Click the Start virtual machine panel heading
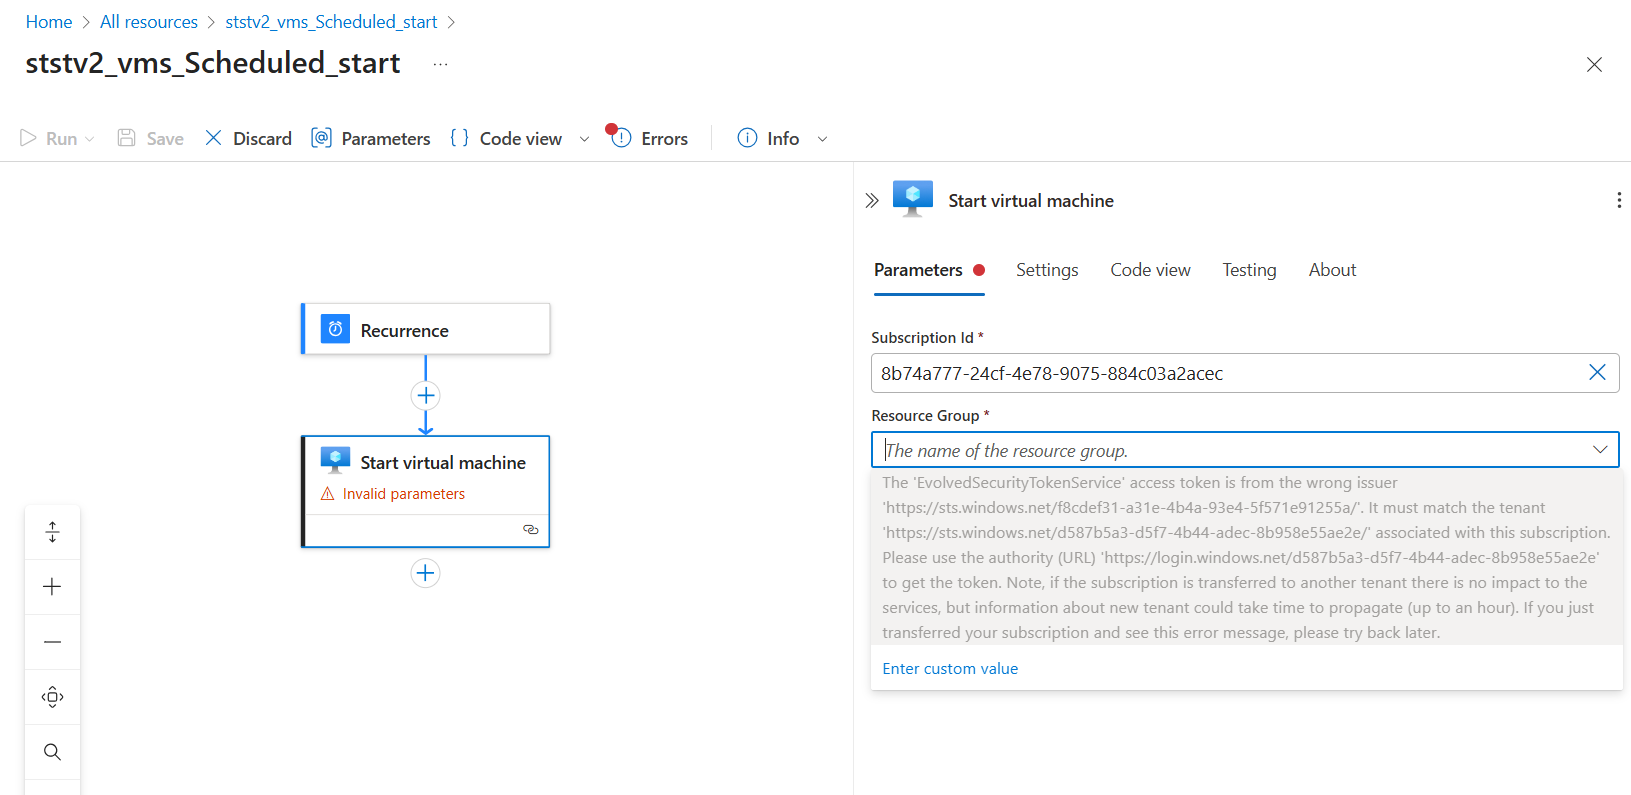Viewport: 1631px width, 795px height. 1031,200
